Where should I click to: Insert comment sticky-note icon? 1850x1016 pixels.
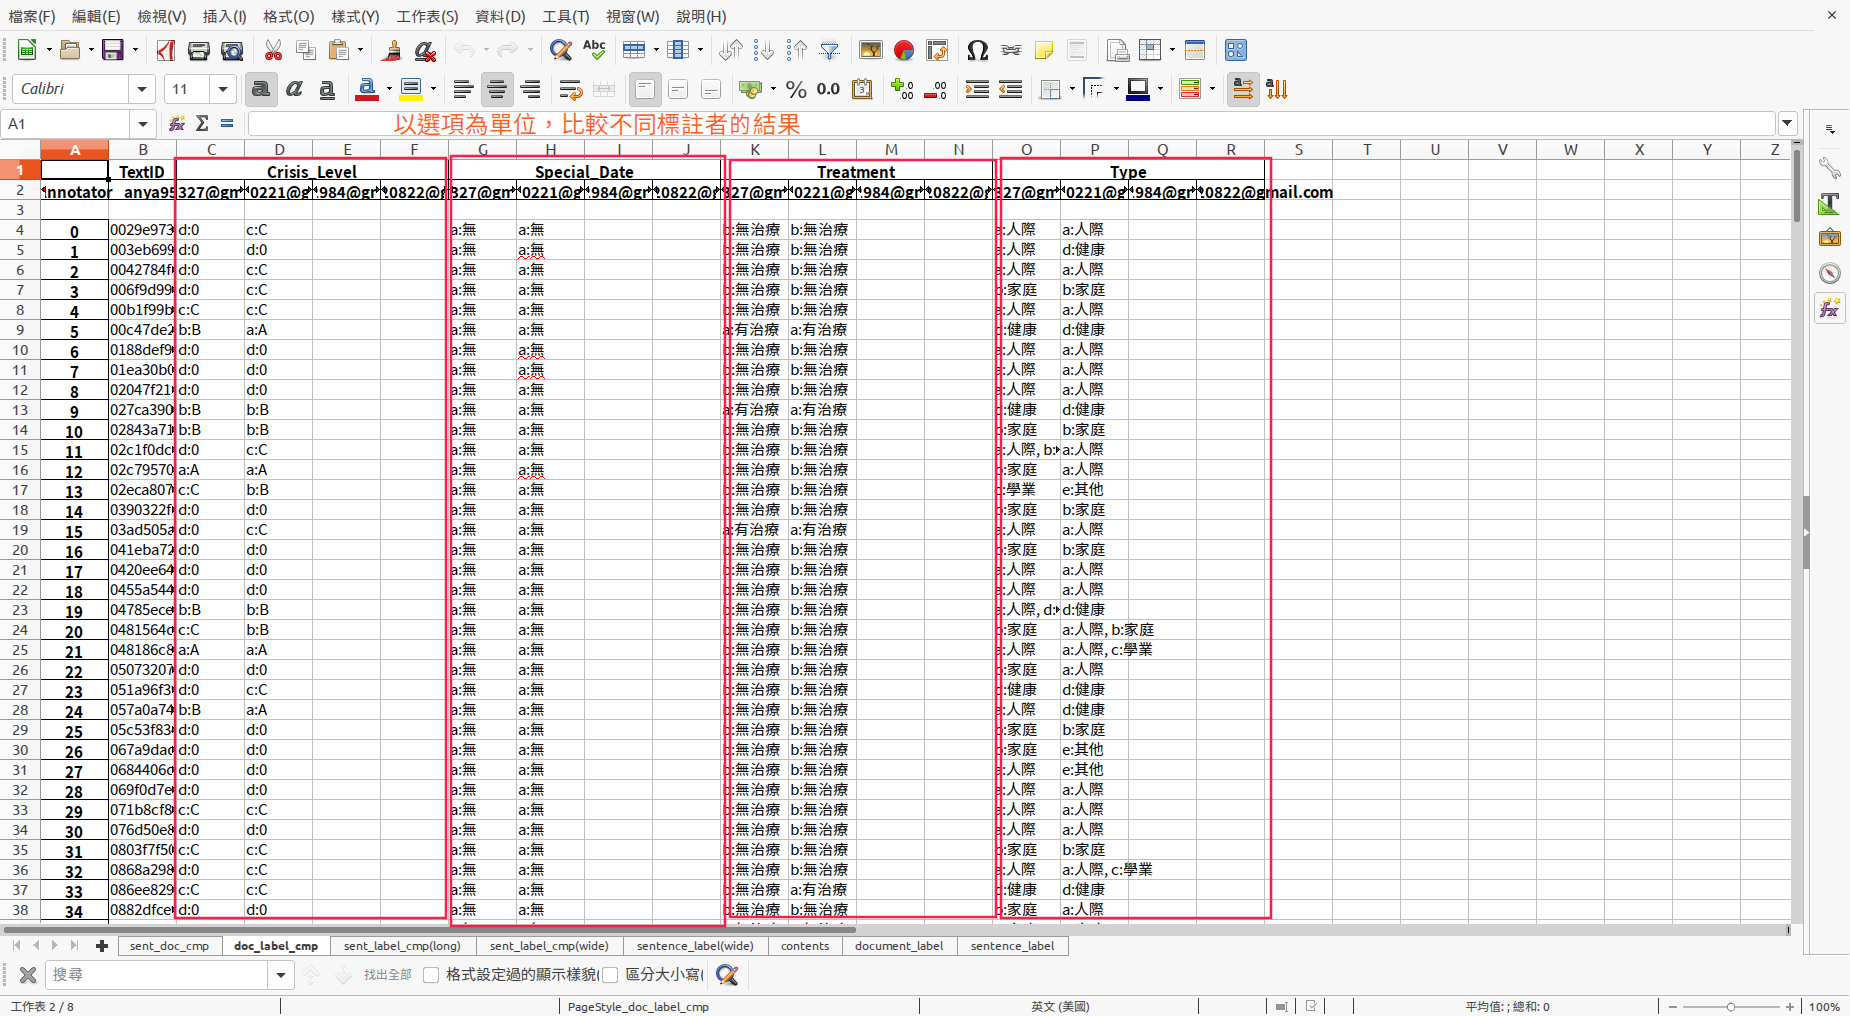tap(1044, 50)
